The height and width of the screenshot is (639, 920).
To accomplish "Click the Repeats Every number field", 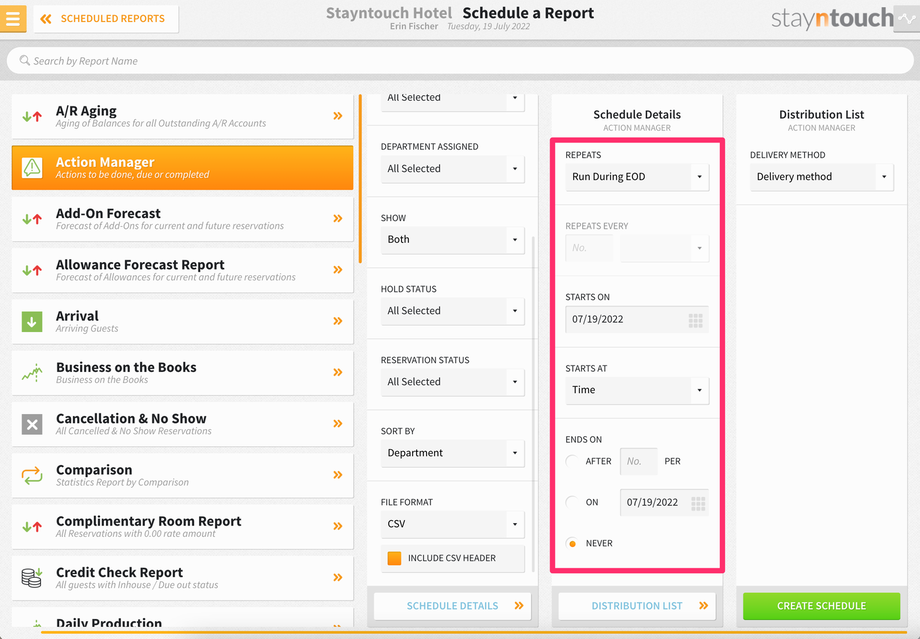I will pos(589,248).
